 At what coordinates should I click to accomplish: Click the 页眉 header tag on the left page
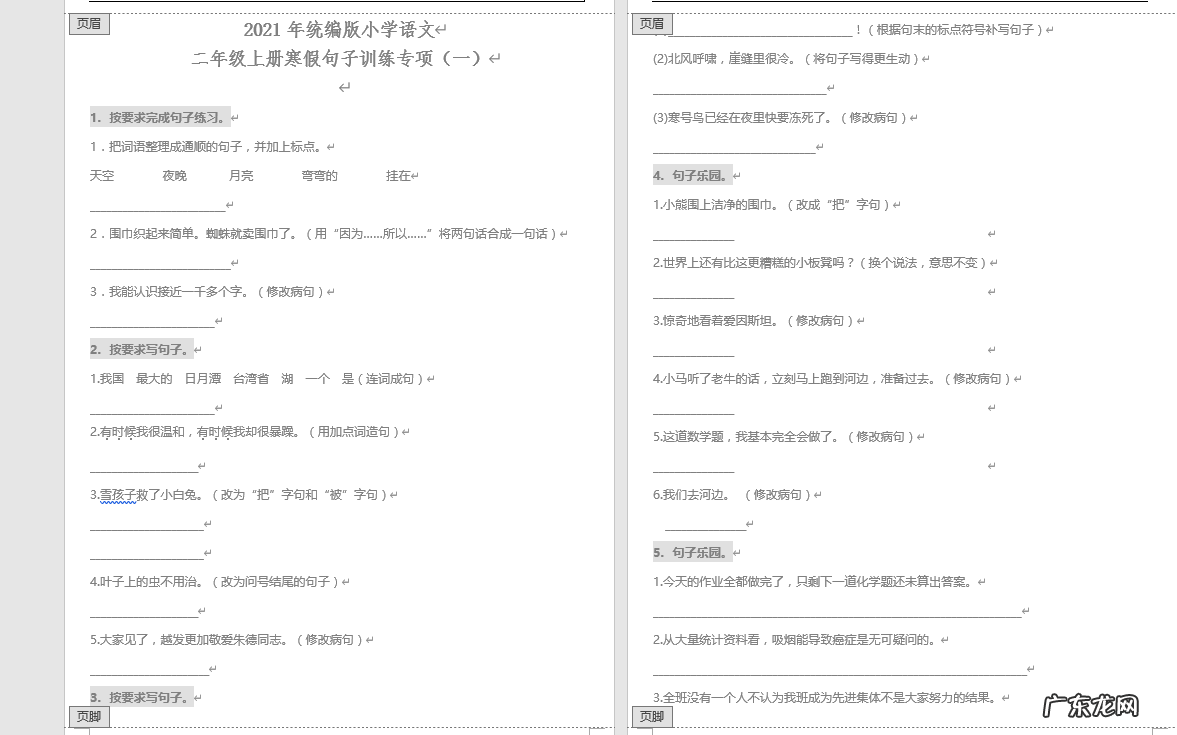(89, 24)
